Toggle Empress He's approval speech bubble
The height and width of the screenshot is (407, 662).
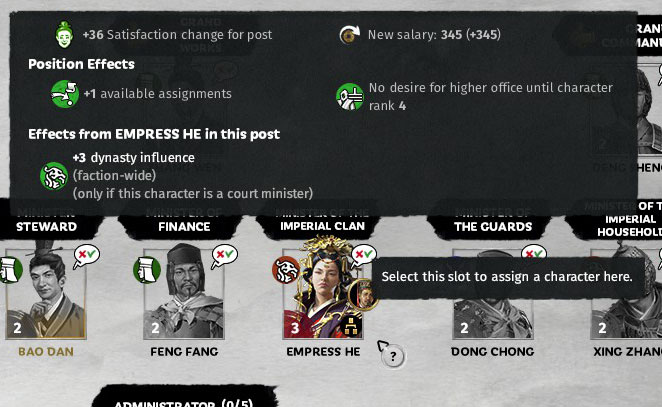pyautogui.click(x=363, y=256)
